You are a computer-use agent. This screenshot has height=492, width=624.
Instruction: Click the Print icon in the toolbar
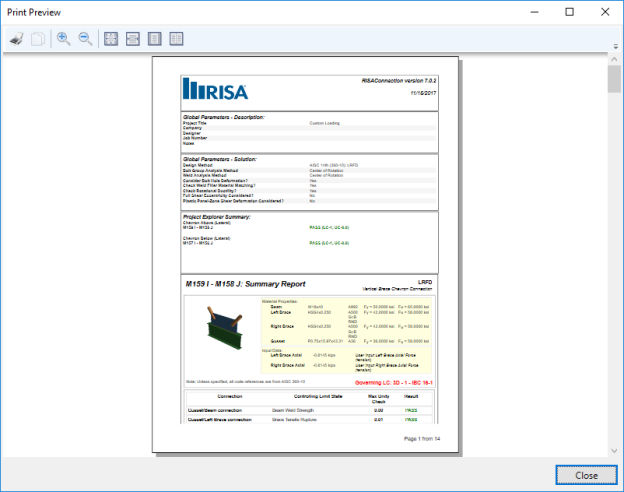(x=16, y=39)
